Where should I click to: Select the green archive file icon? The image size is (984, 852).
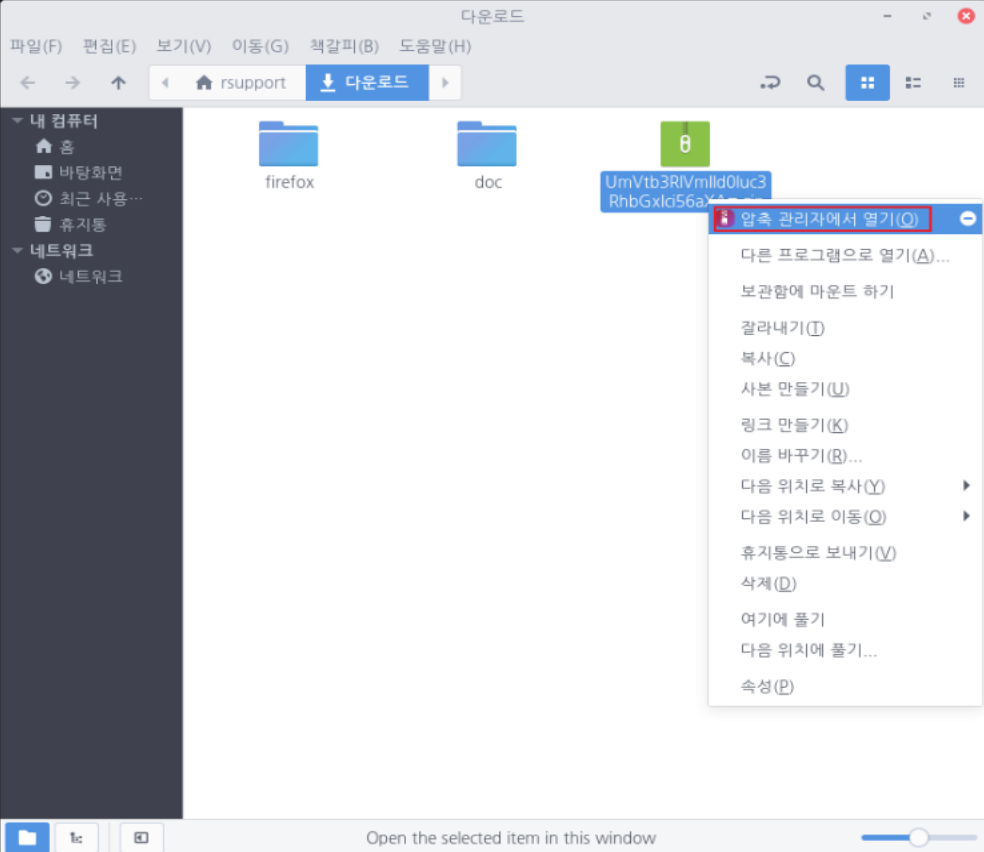coord(685,144)
